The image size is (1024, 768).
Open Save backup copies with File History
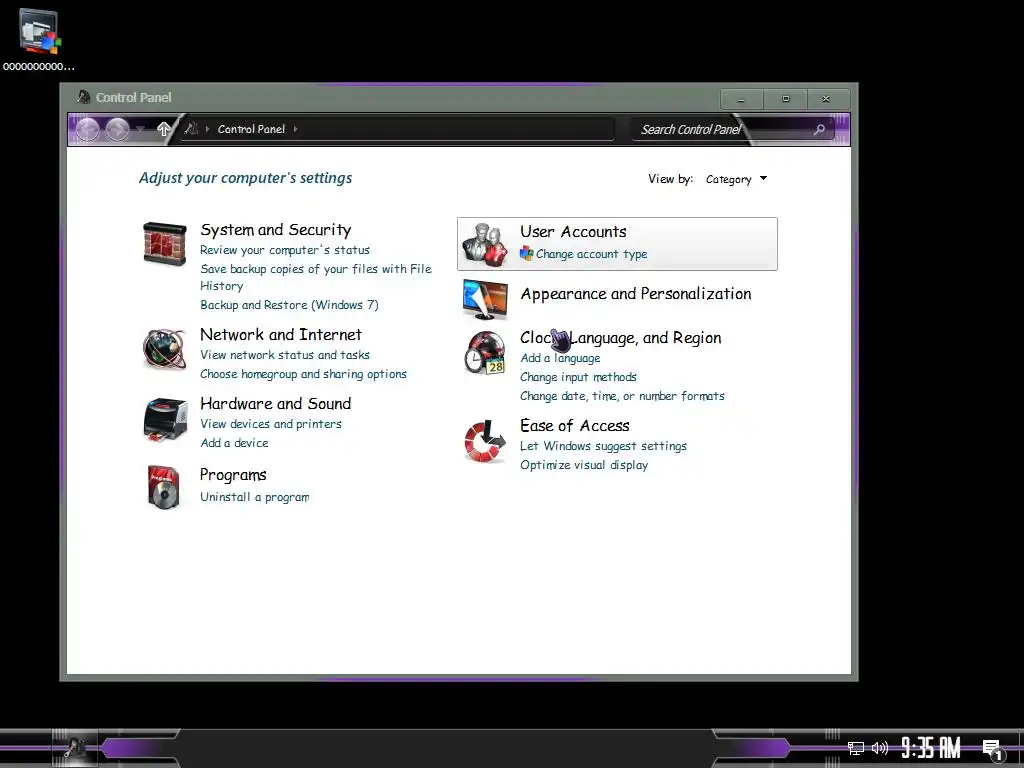pos(315,277)
